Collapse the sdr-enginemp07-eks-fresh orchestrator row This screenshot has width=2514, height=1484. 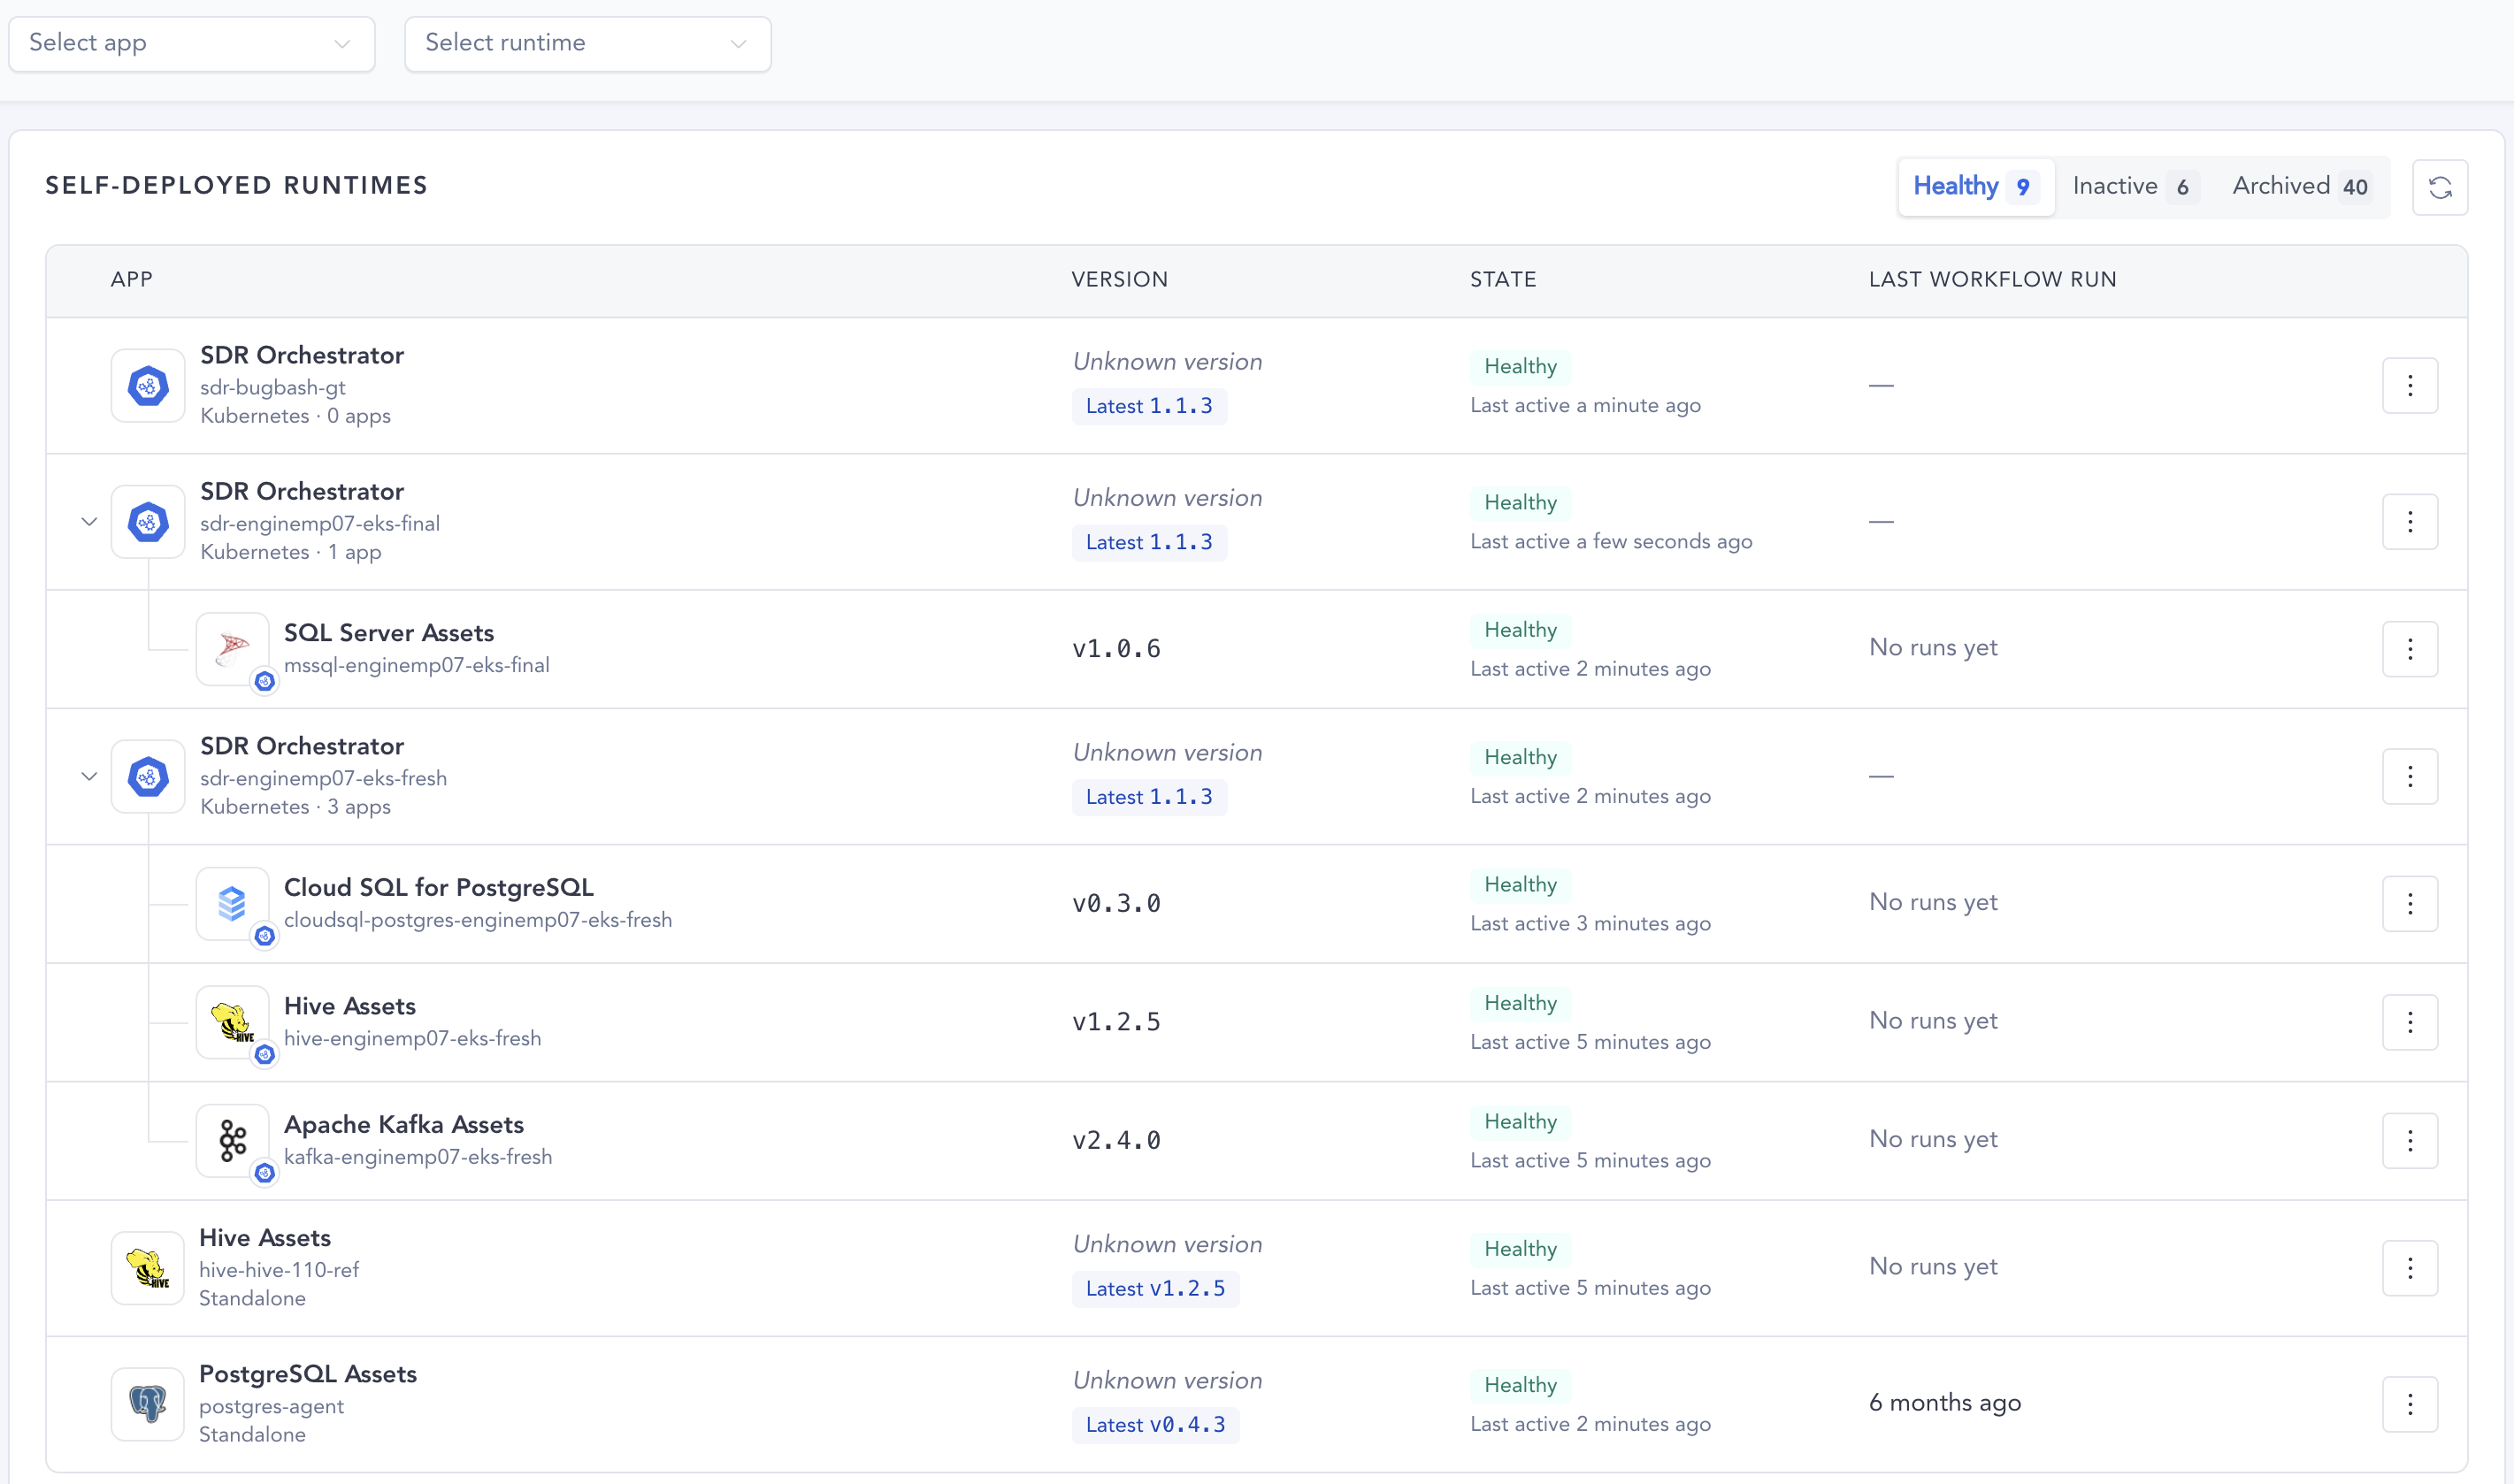89,776
